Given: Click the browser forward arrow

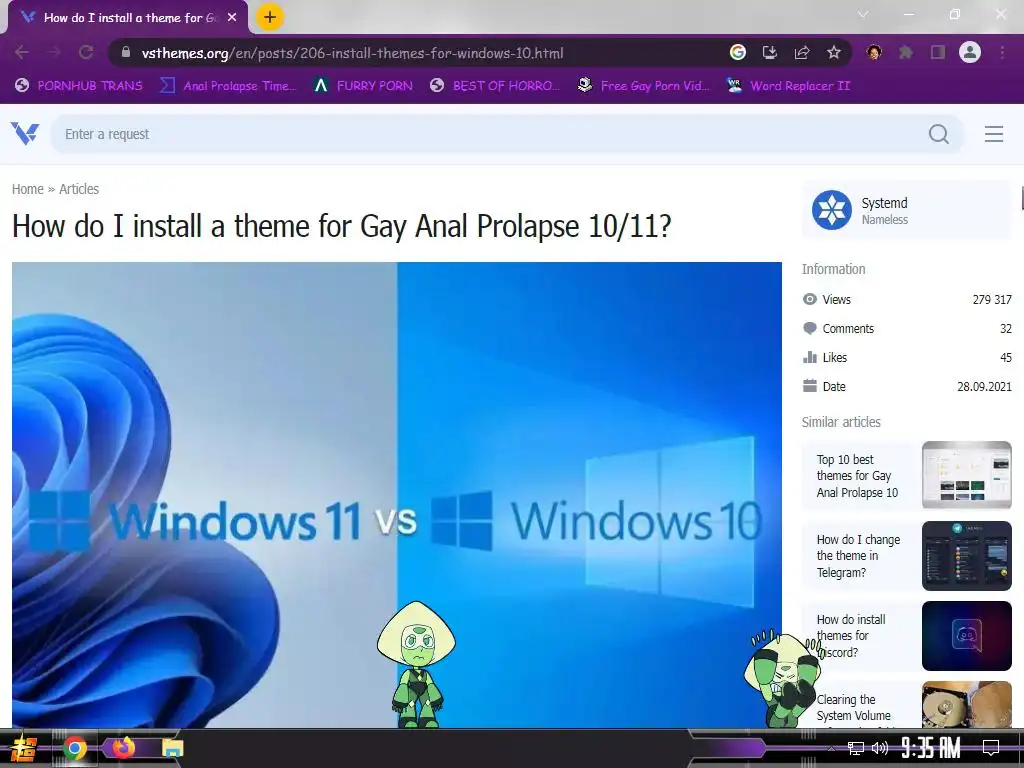Looking at the screenshot, I should [x=54, y=52].
